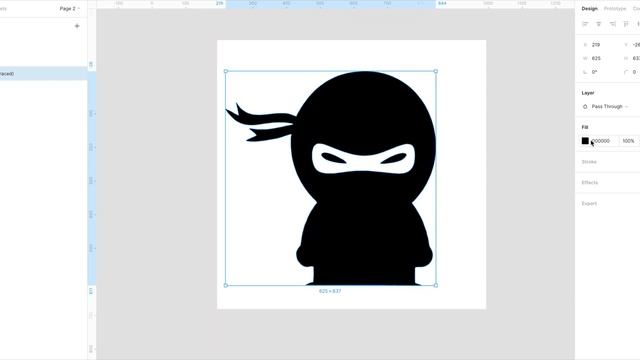Viewport: 640px width, 360px height.
Task: Click the align left icon
Action: click(585, 24)
